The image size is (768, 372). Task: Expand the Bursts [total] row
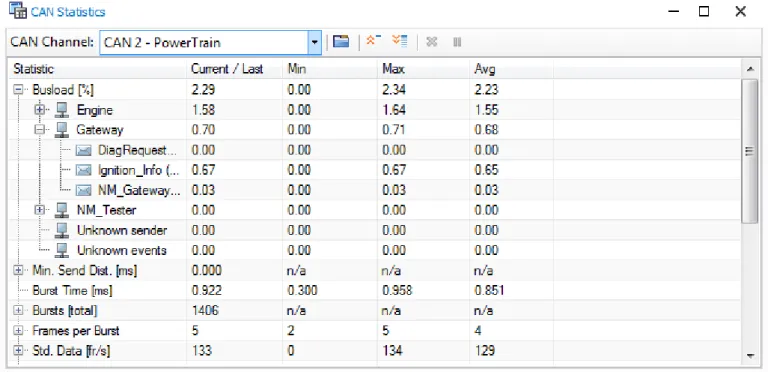coord(18,311)
